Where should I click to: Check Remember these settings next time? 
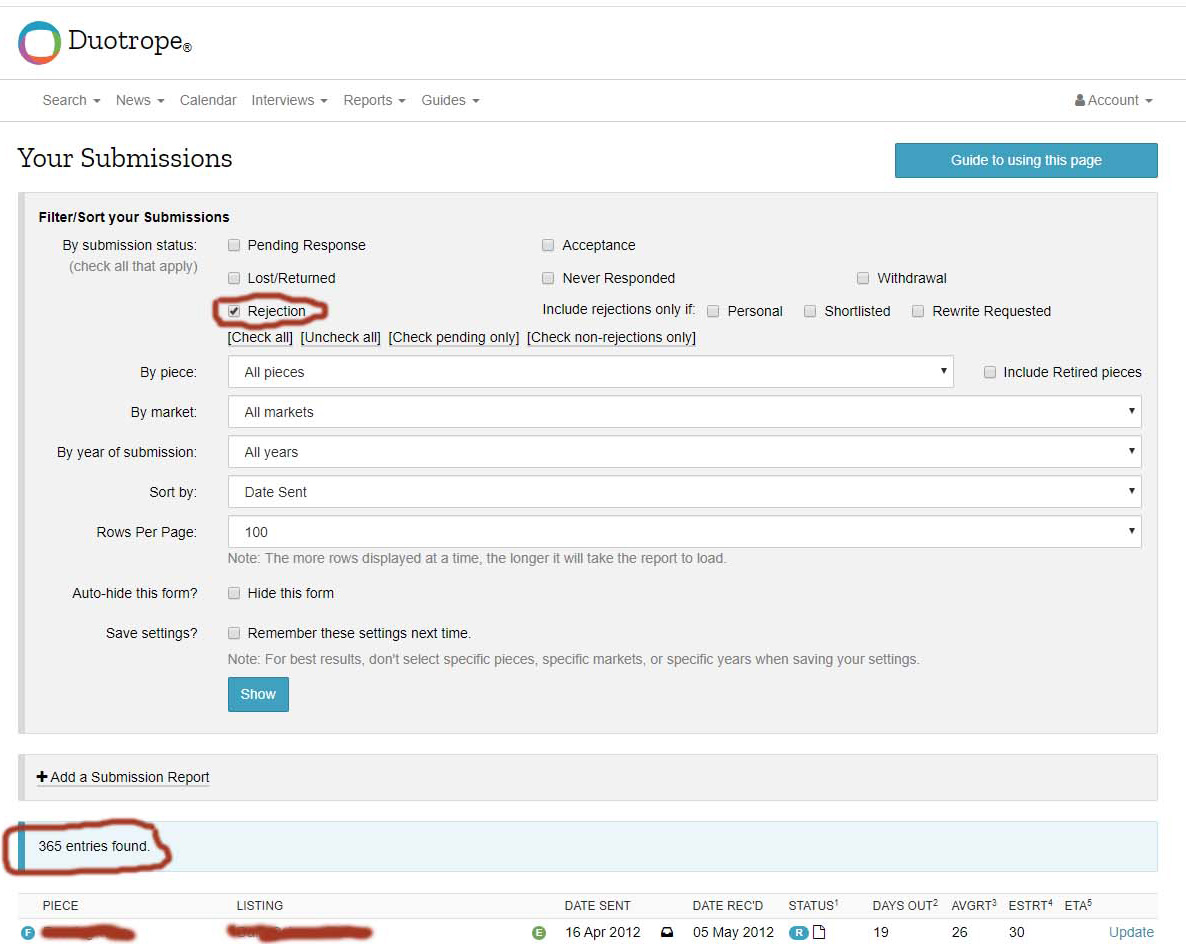[234, 633]
